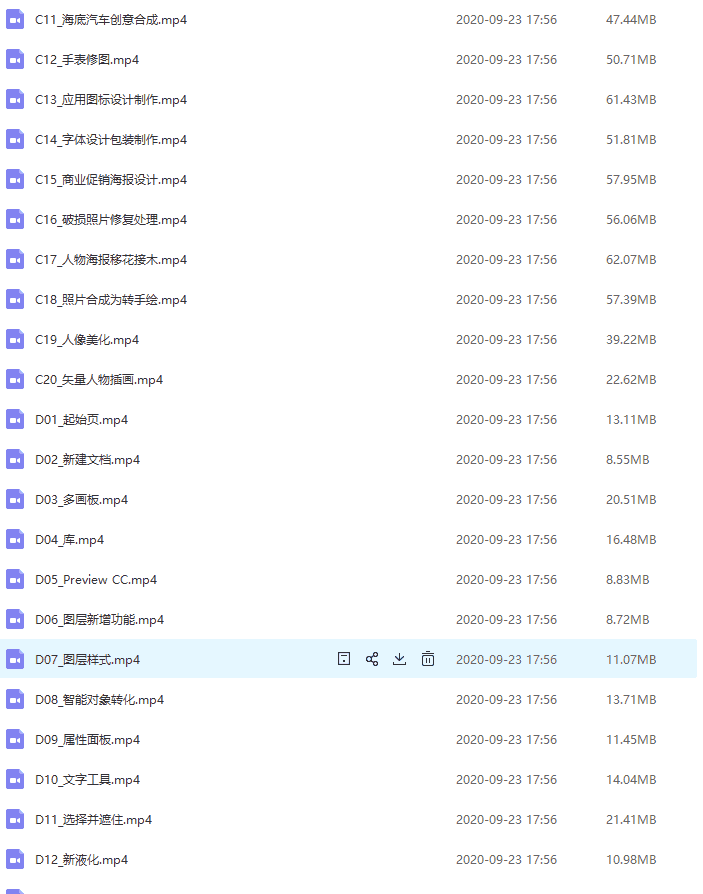
Task: Click the video icon beside C11_海底汽车创意合成.mp4
Action: coord(15,20)
